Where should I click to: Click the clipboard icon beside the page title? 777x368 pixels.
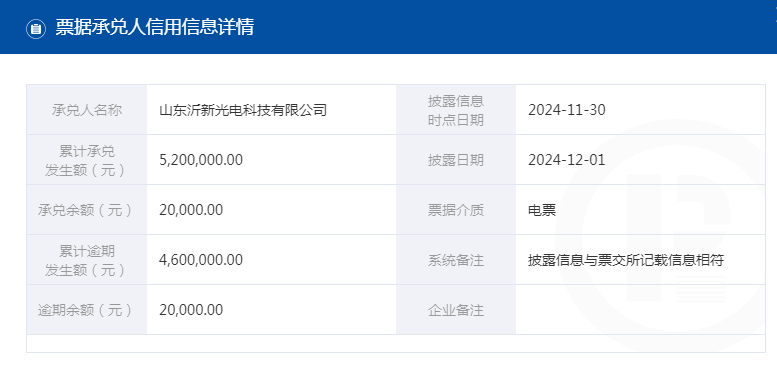point(36,28)
